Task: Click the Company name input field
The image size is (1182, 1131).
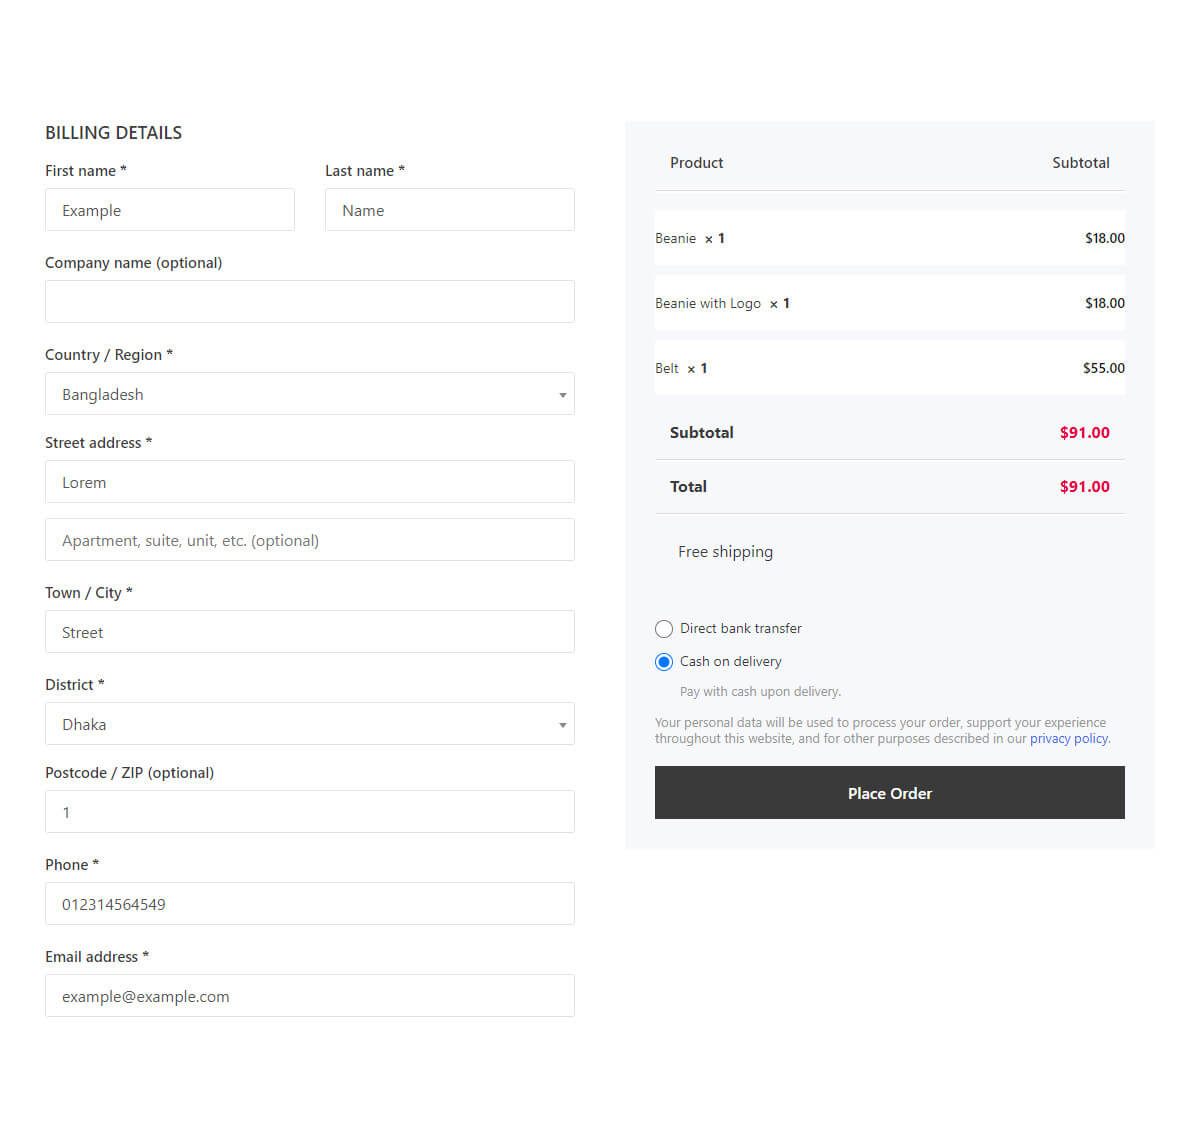Action: click(310, 302)
